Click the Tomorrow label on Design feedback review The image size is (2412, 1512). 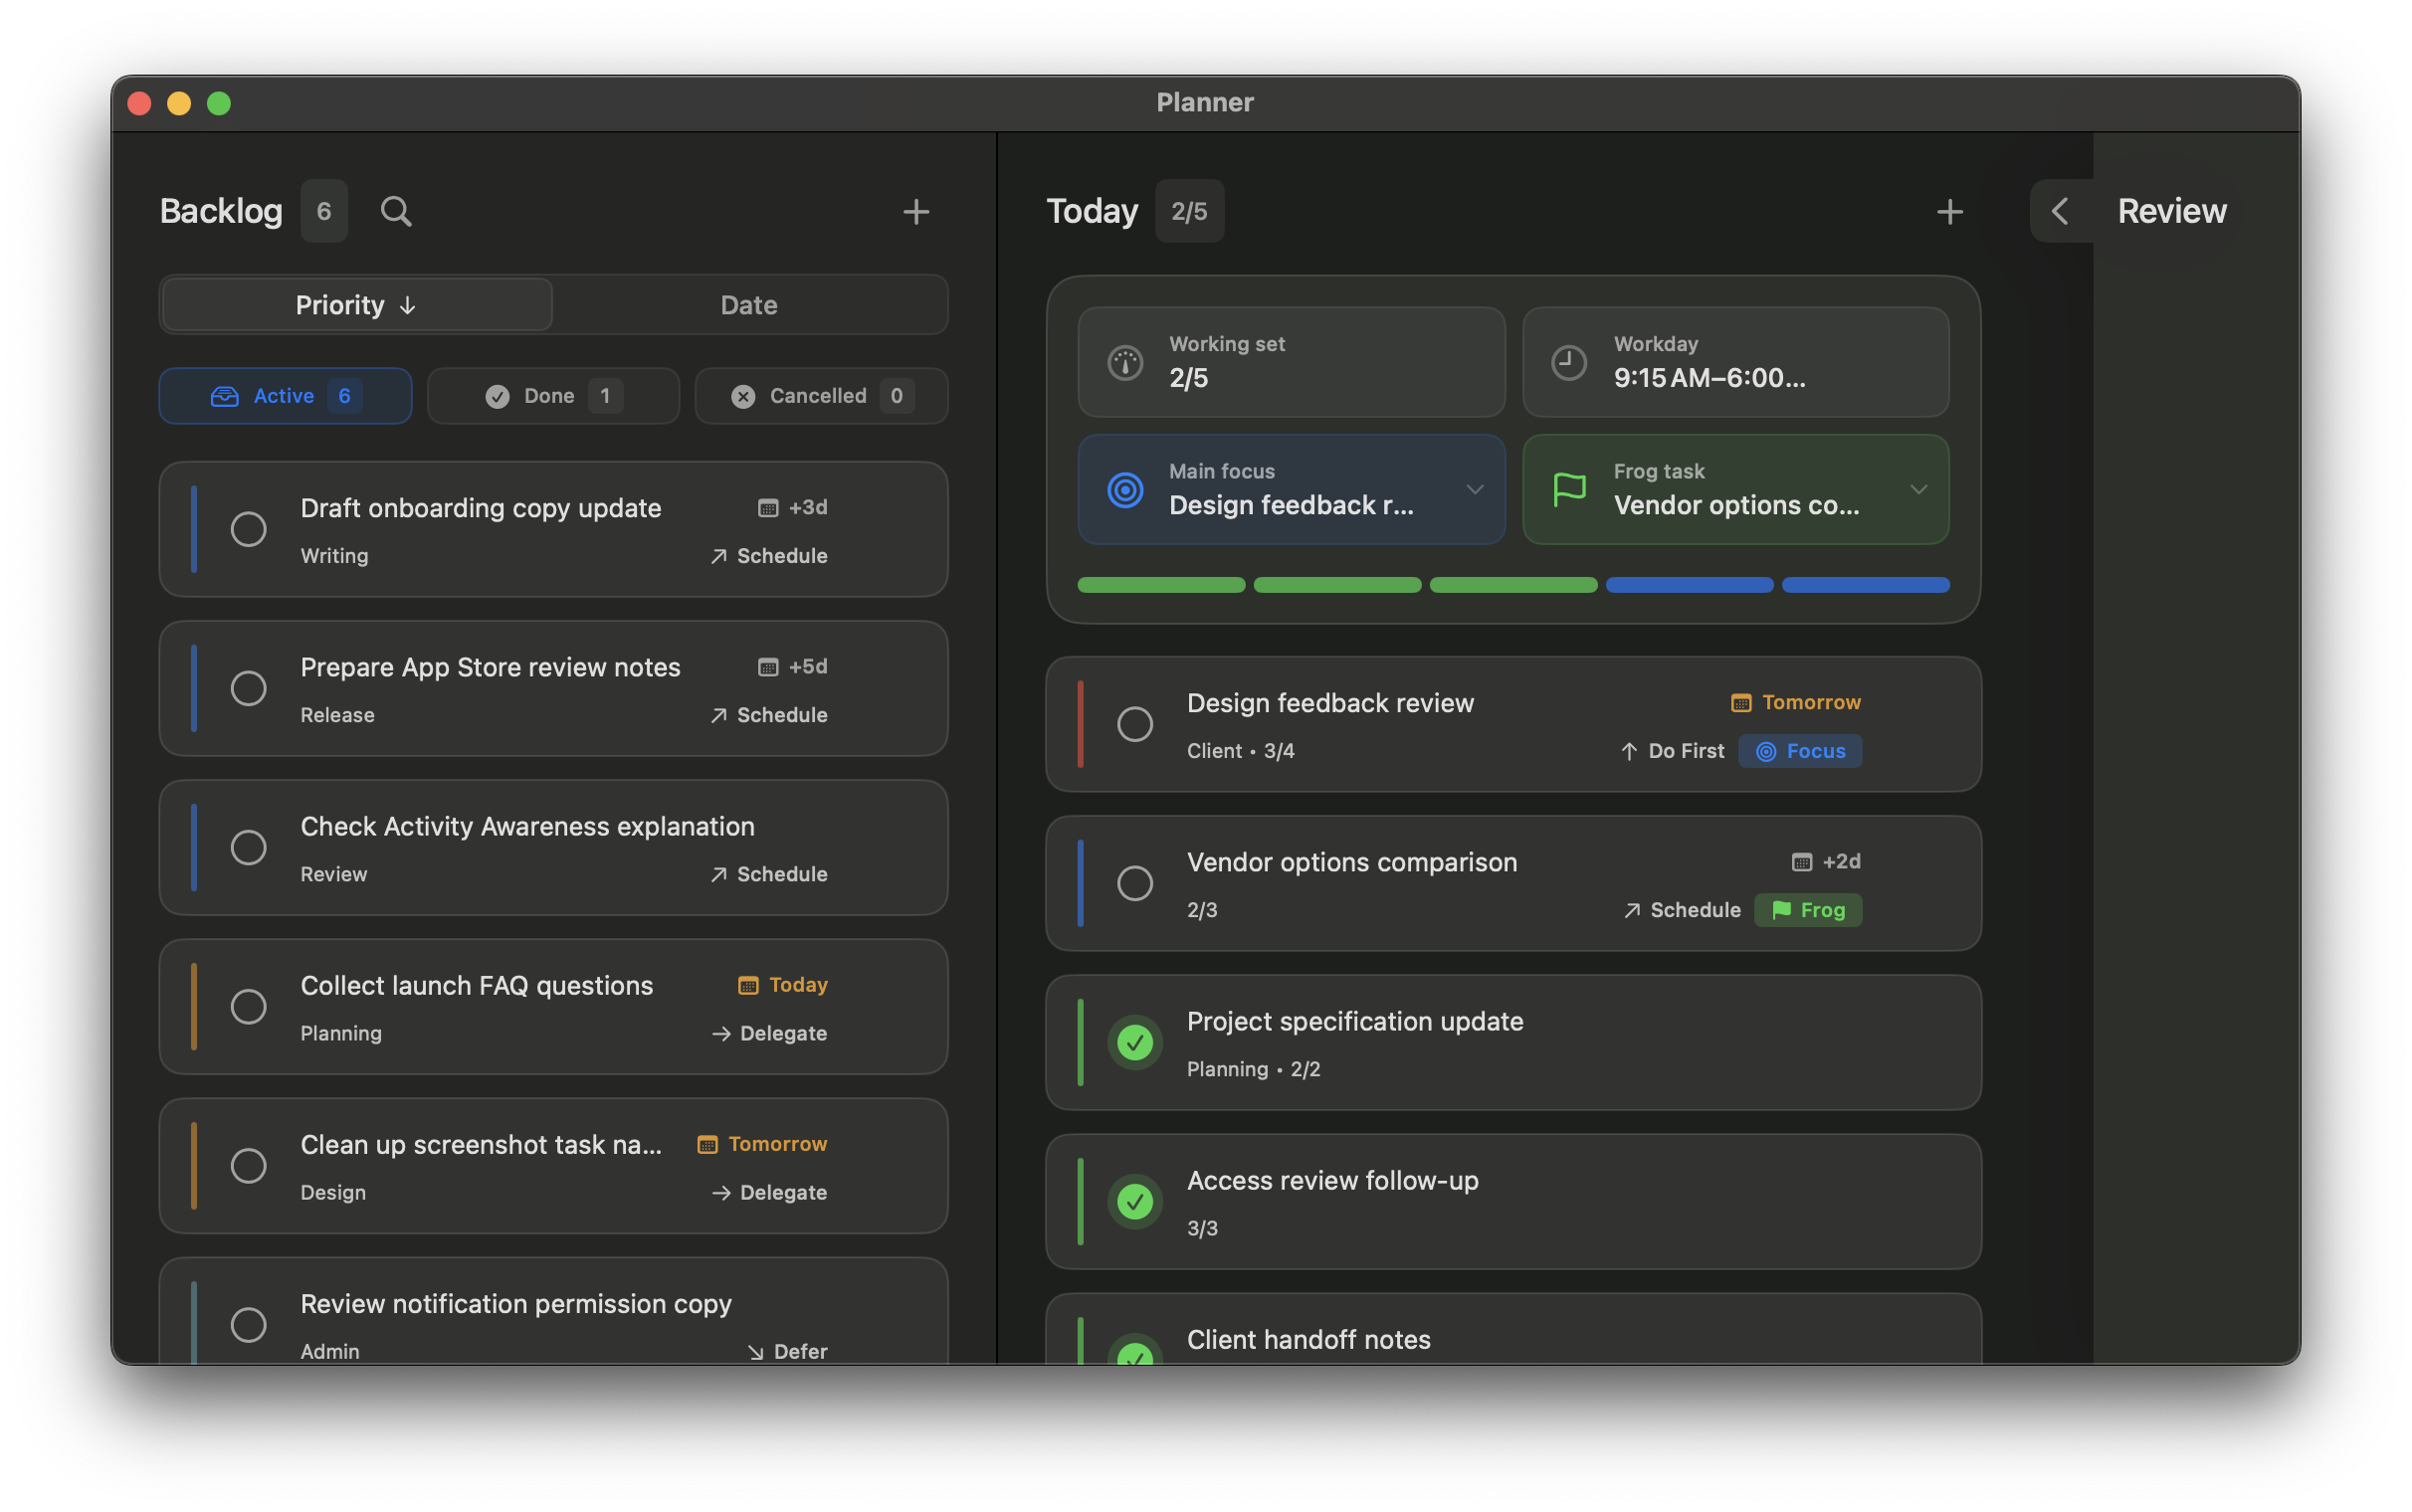pos(1811,703)
